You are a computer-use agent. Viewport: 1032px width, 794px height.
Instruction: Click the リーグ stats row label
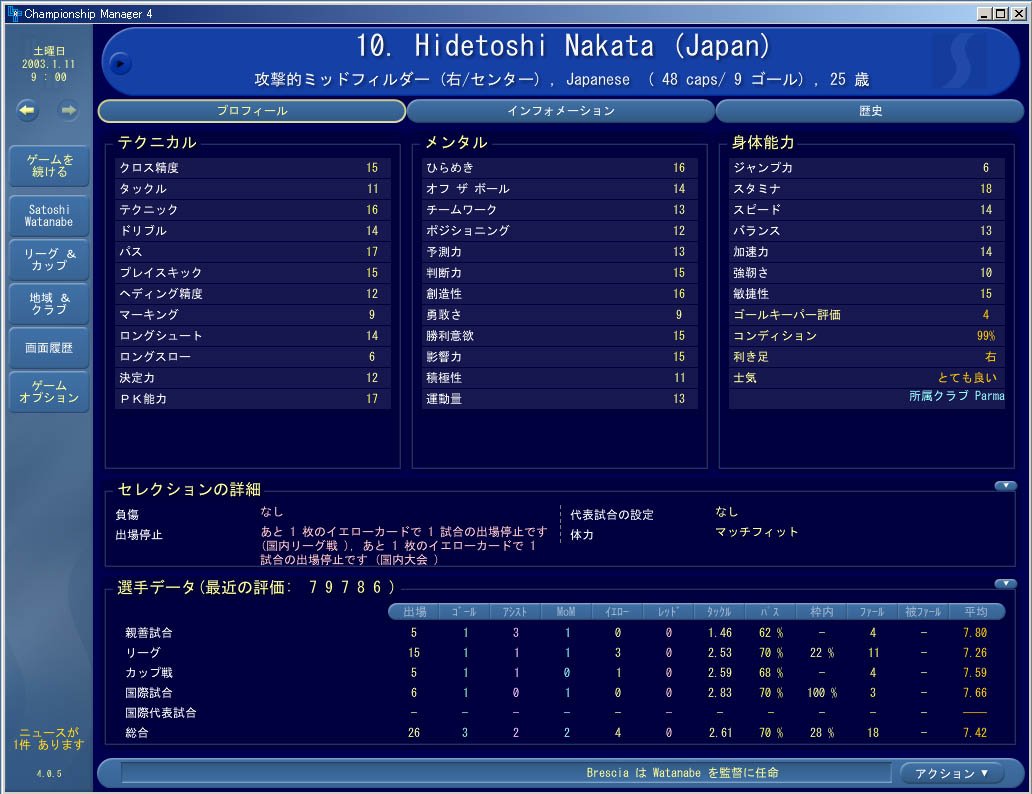(143, 653)
